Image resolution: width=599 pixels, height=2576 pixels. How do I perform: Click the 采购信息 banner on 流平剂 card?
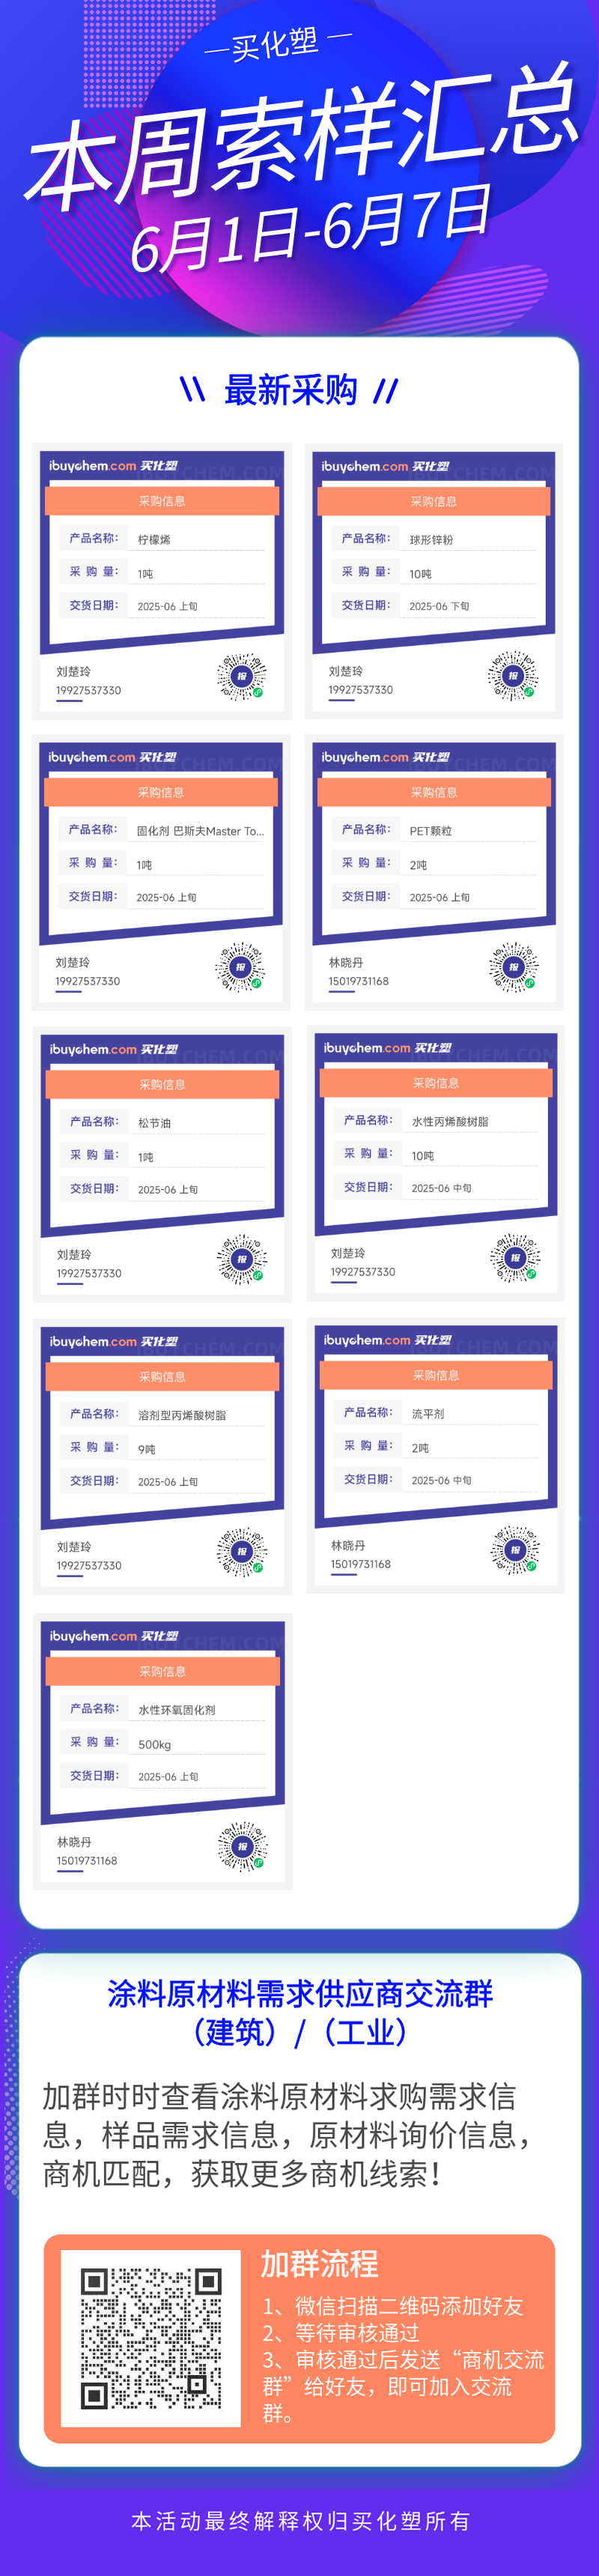click(x=436, y=1375)
